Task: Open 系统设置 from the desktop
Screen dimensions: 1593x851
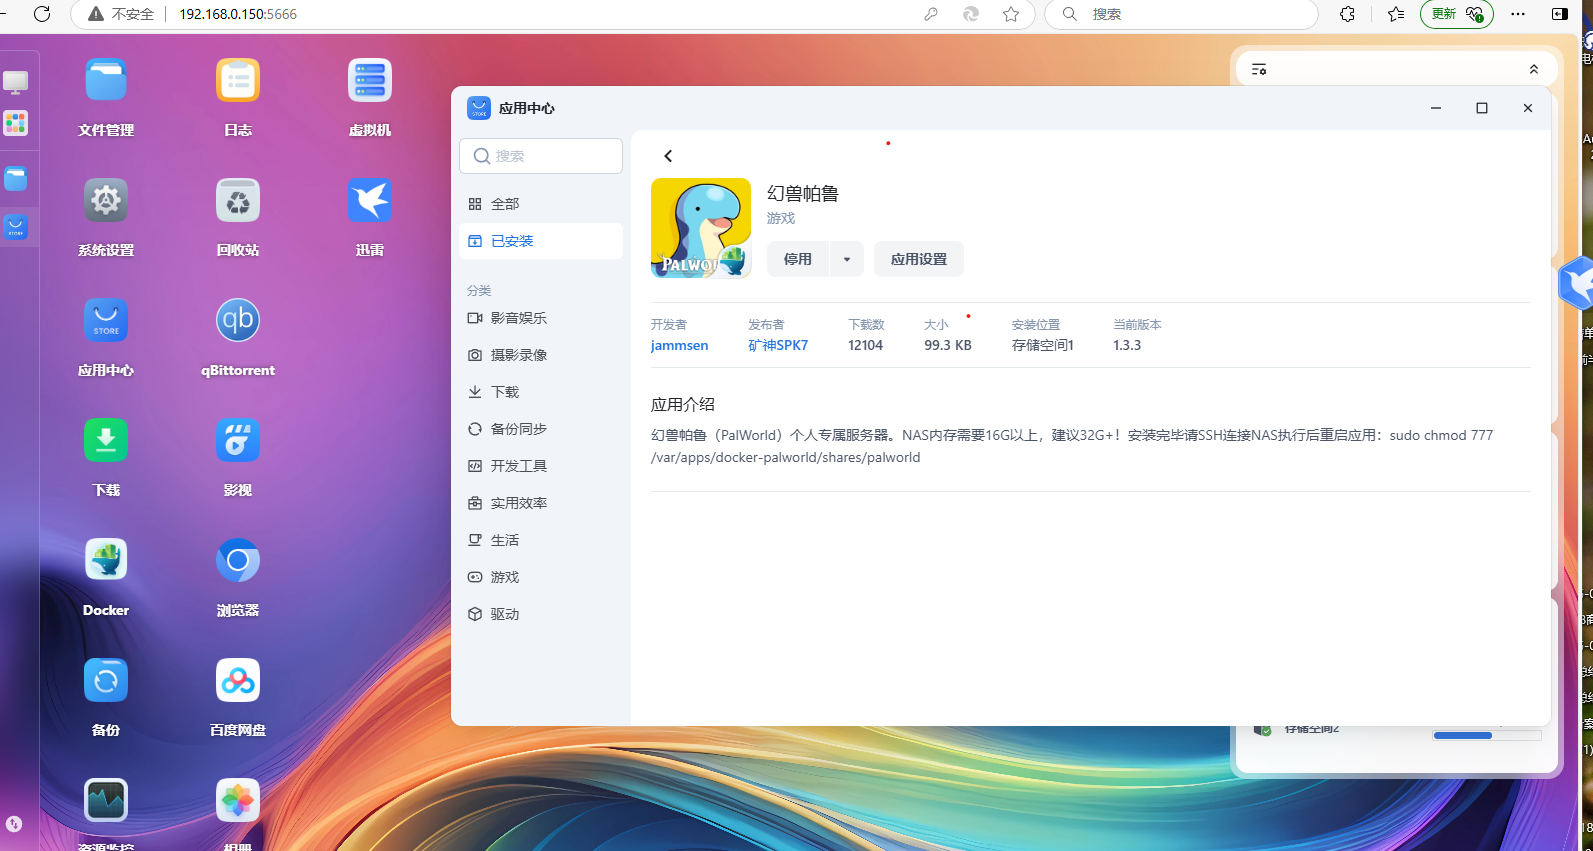Action: coord(106,201)
